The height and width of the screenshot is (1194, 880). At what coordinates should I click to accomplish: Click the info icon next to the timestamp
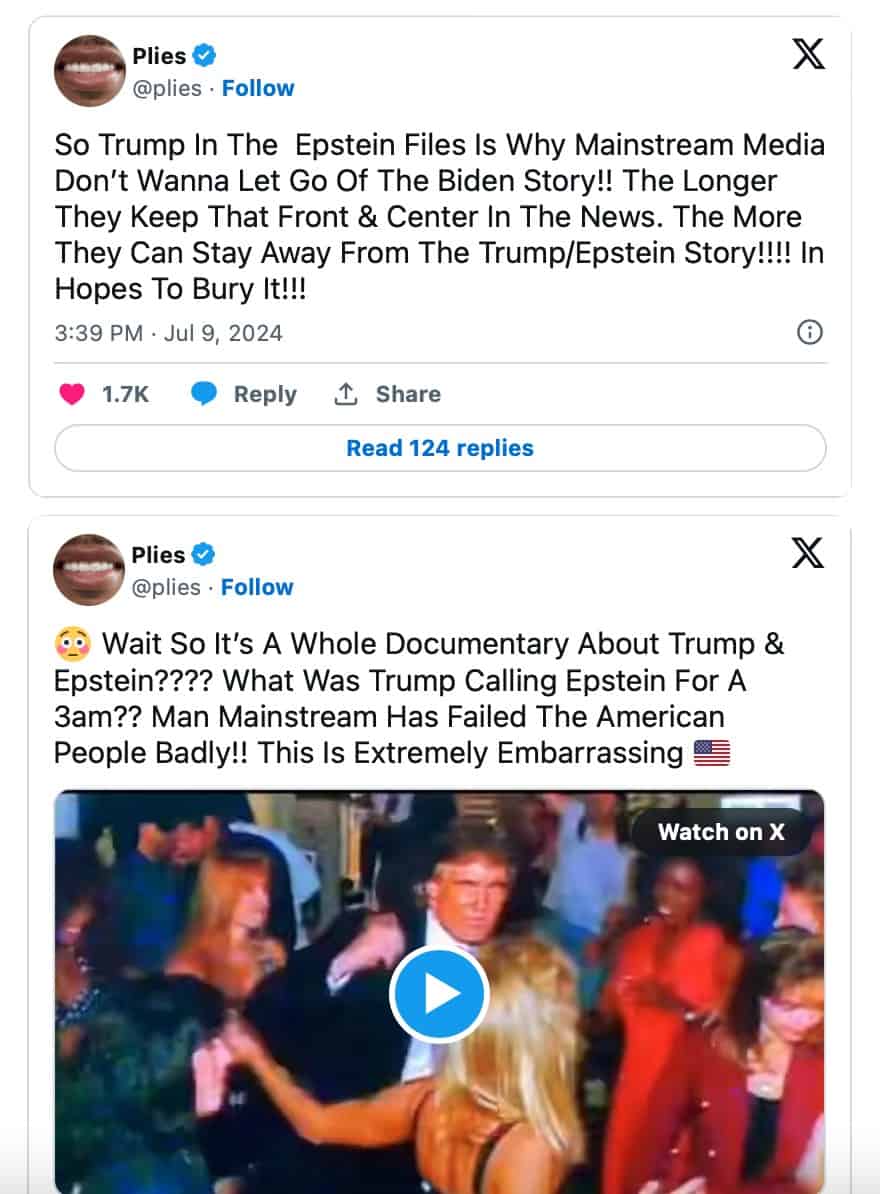[810, 332]
